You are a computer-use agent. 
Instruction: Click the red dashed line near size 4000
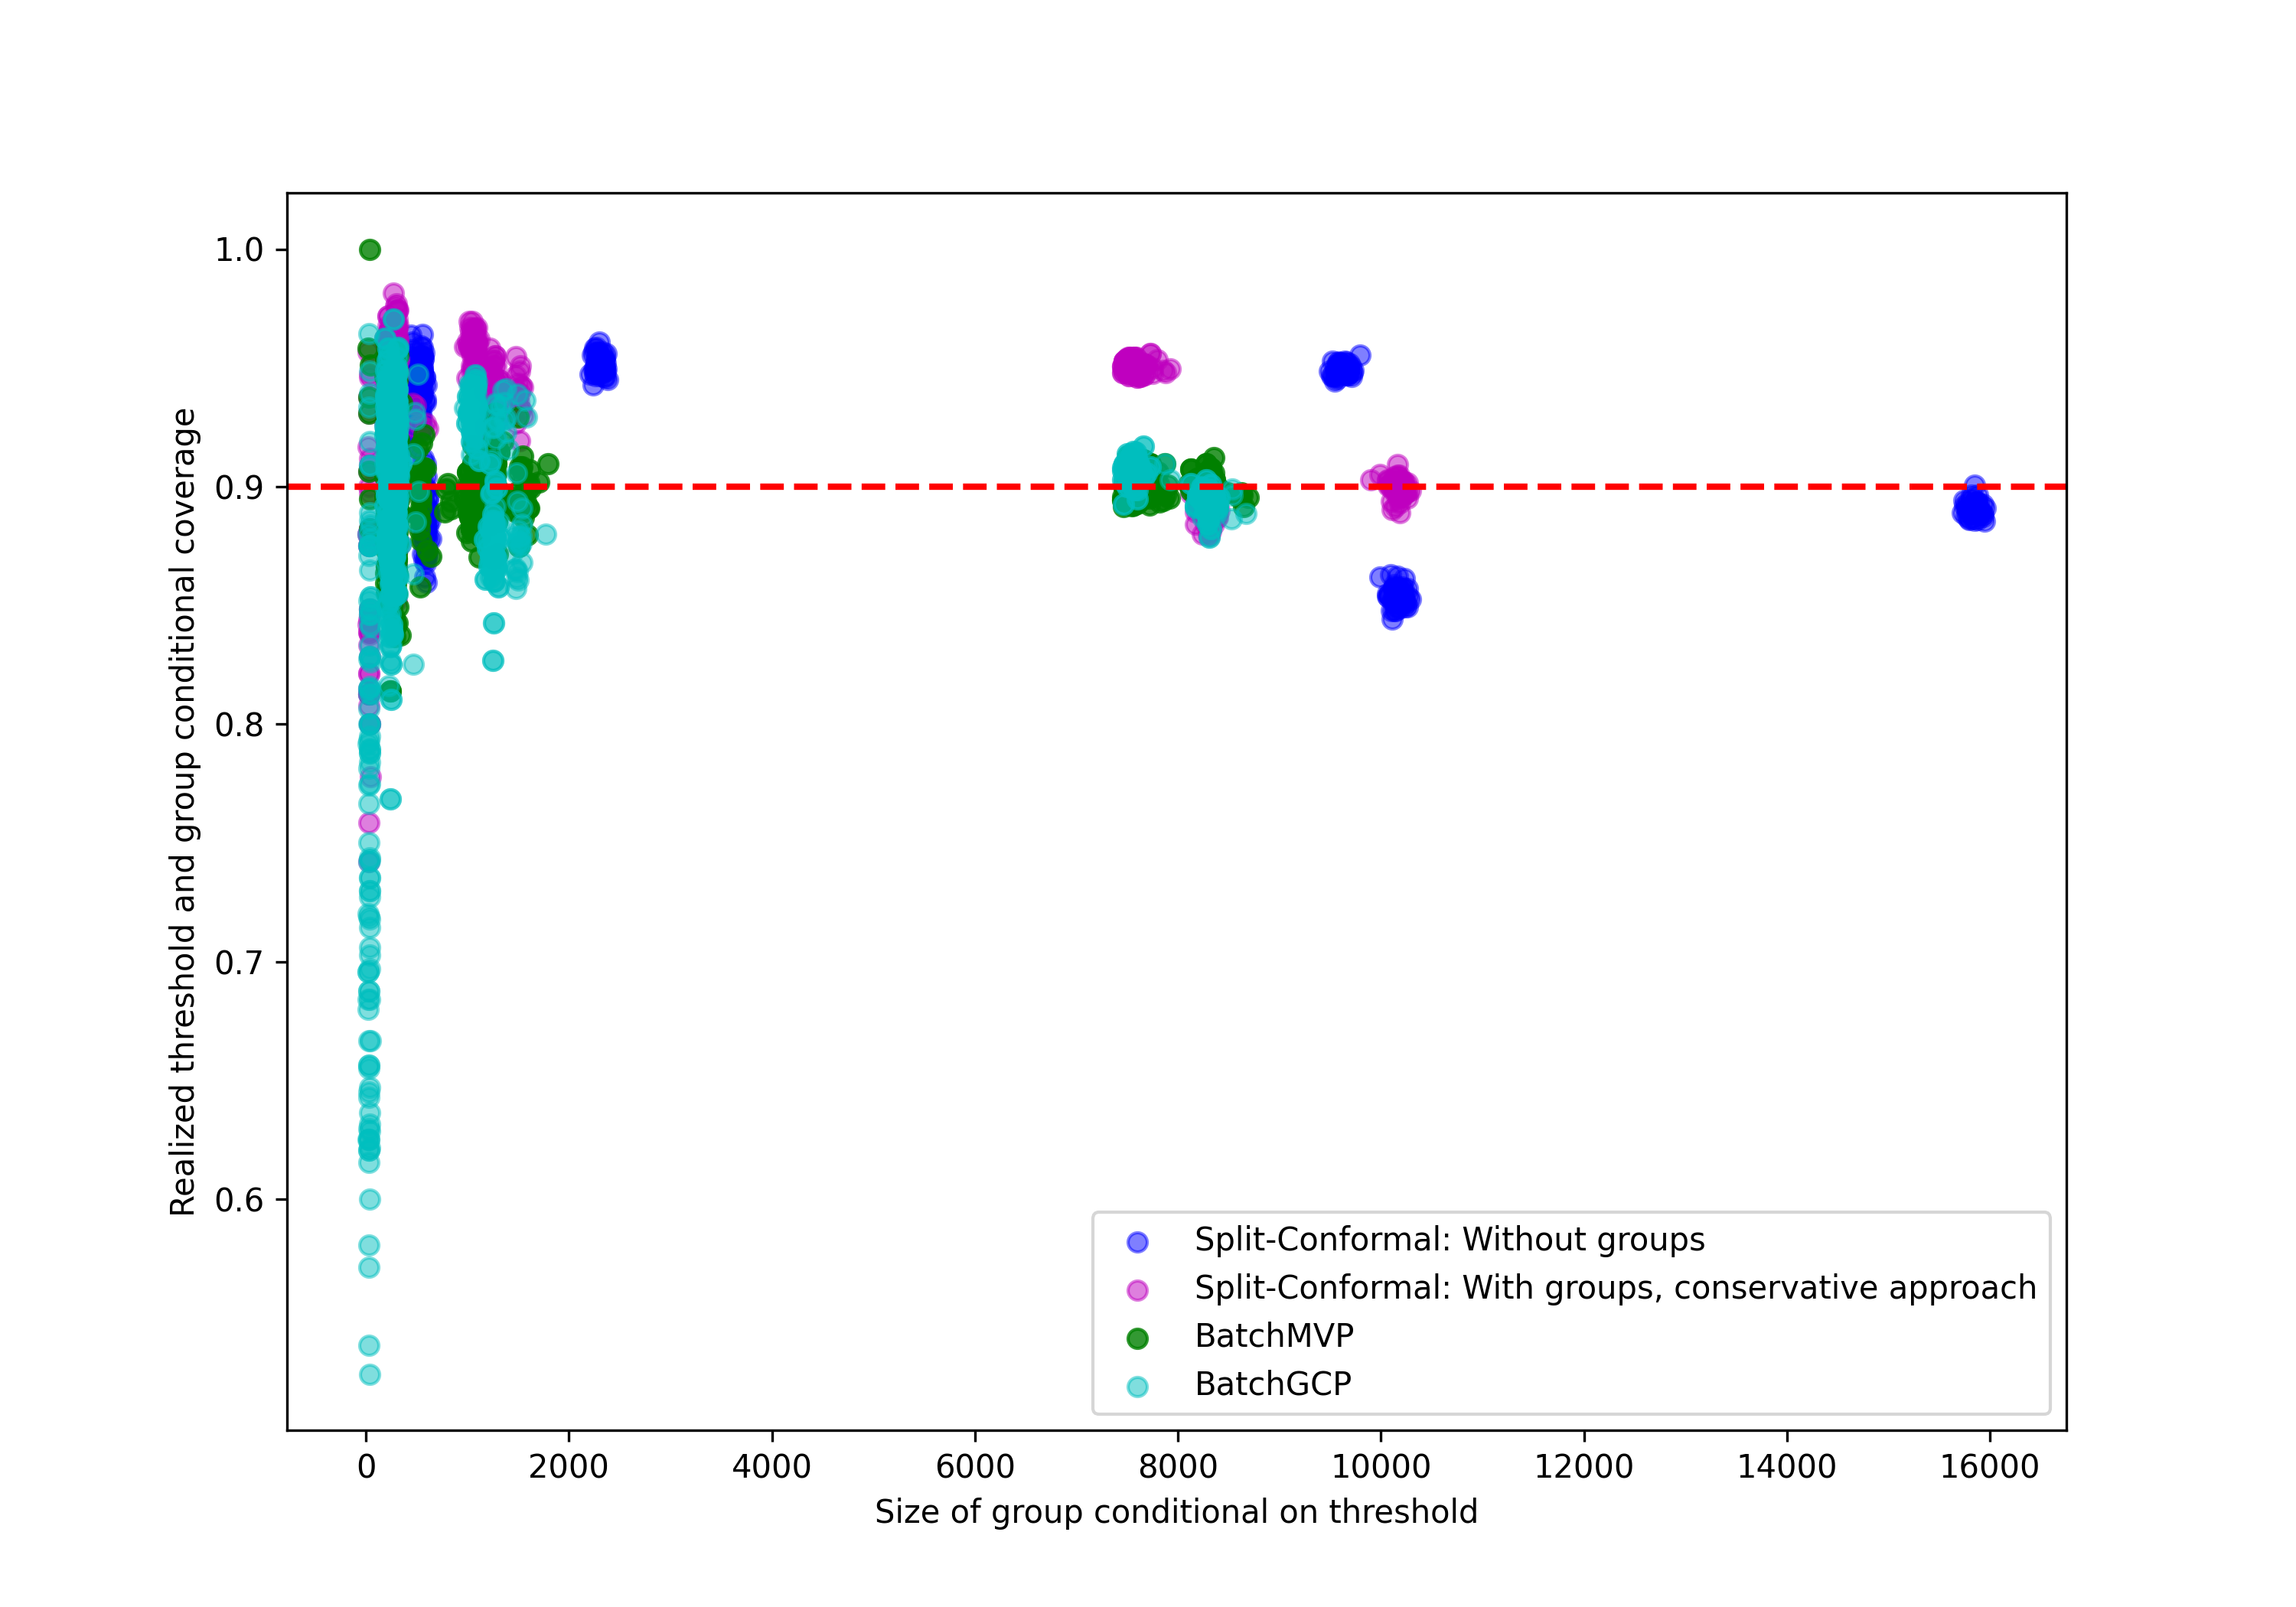click(772, 487)
